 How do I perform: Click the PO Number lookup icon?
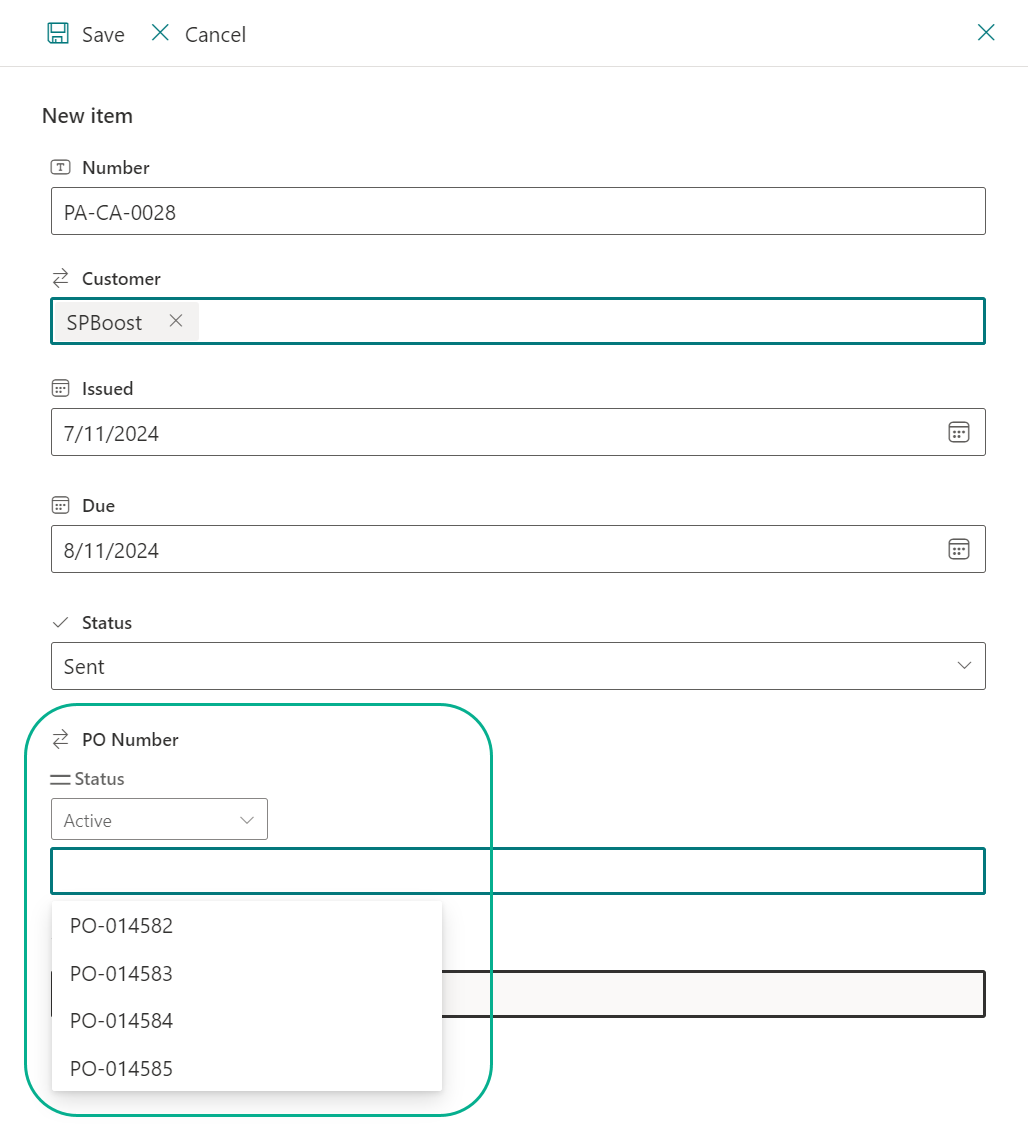click(x=60, y=739)
